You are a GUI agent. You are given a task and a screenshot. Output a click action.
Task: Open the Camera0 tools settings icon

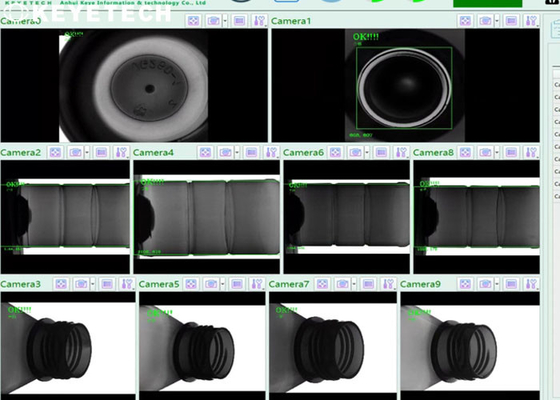[x=259, y=21]
